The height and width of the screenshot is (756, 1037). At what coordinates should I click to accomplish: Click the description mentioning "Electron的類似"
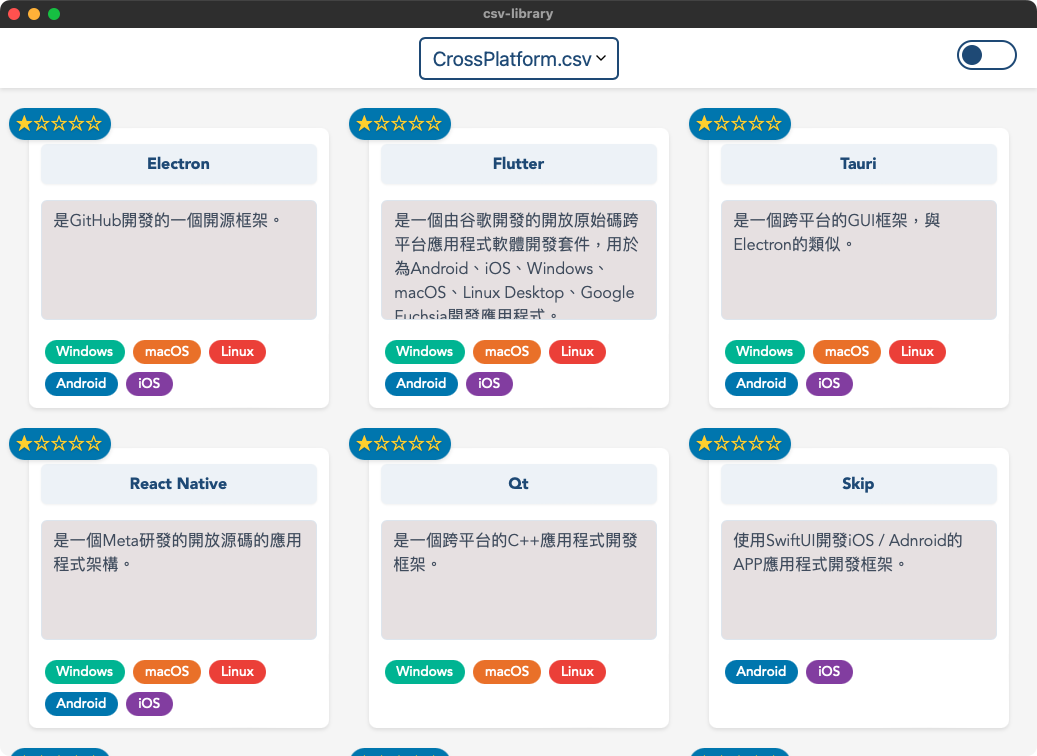coord(858,260)
